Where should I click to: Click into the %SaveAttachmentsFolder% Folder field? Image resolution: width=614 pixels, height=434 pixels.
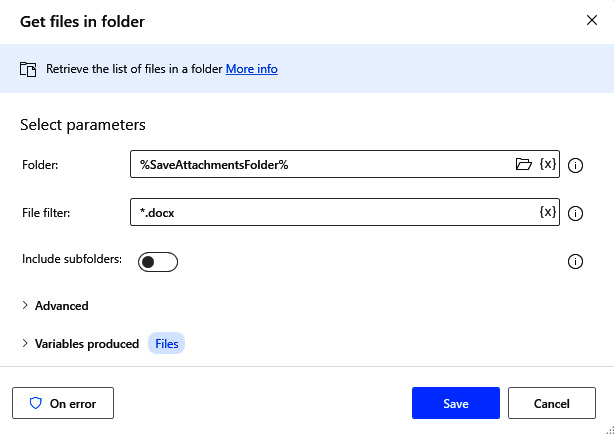click(x=321, y=164)
